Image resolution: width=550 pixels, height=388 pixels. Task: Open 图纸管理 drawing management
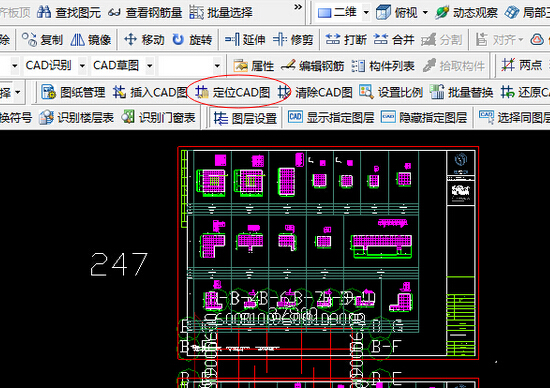73,92
